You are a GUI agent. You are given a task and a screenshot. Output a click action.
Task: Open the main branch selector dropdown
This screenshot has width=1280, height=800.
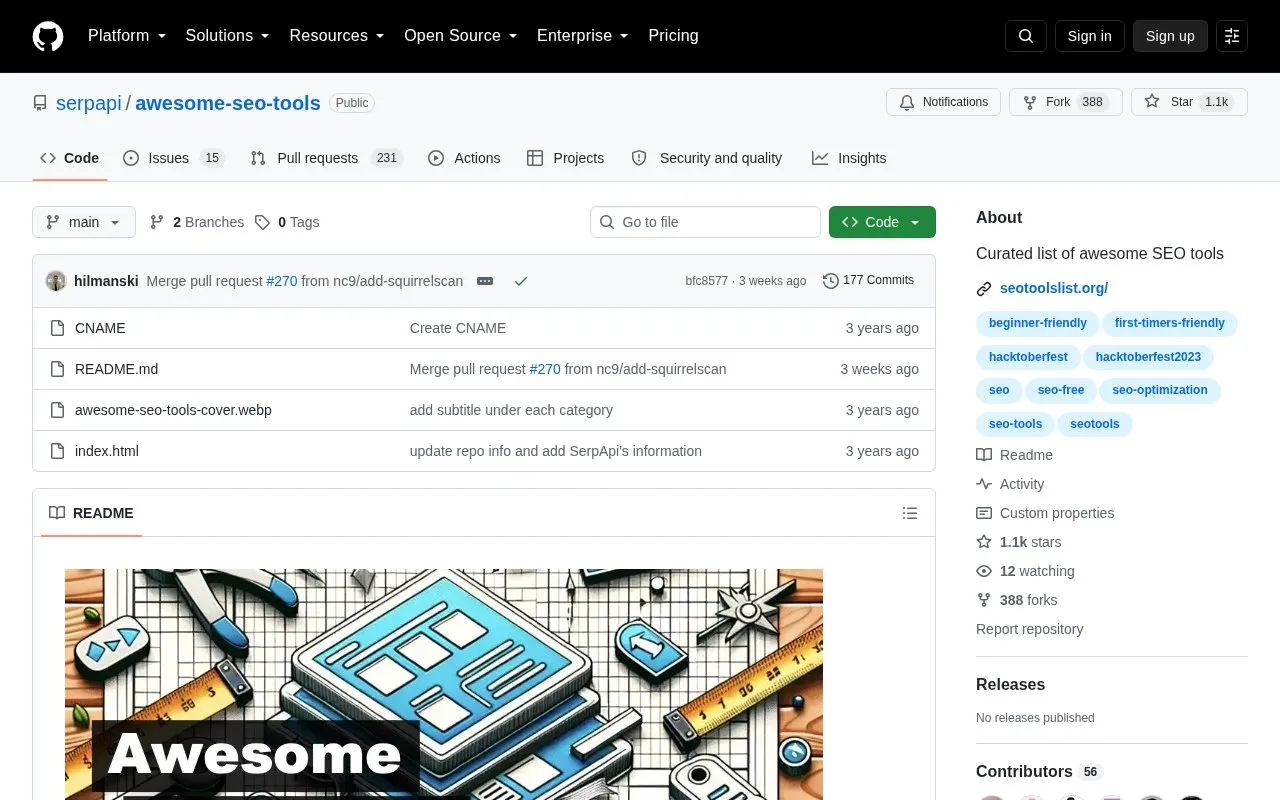tap(84, 222)
